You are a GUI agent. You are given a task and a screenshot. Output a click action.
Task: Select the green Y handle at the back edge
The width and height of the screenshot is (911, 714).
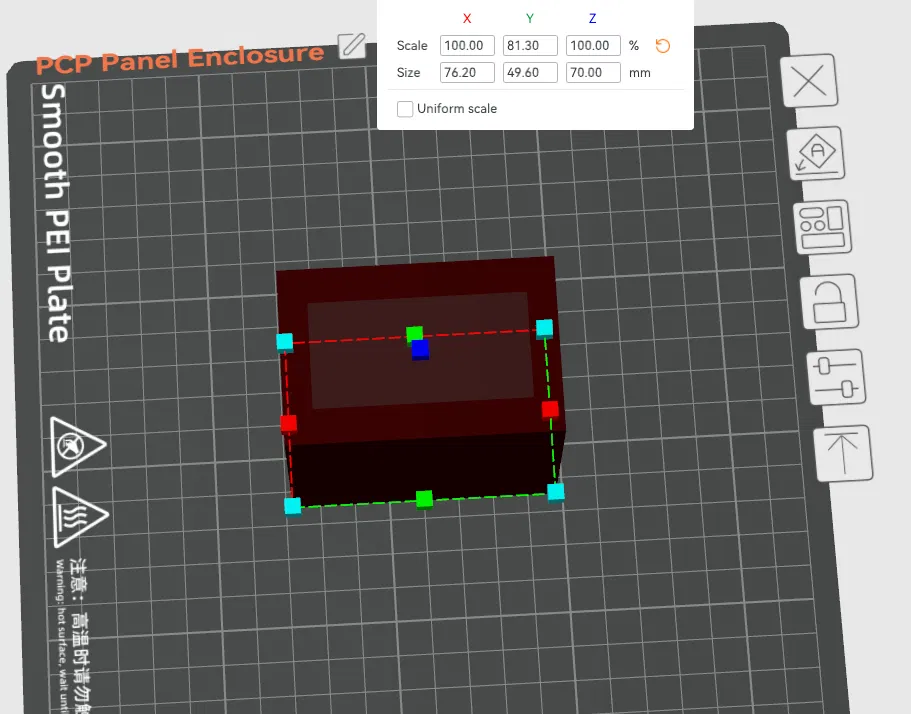(414, 333)
